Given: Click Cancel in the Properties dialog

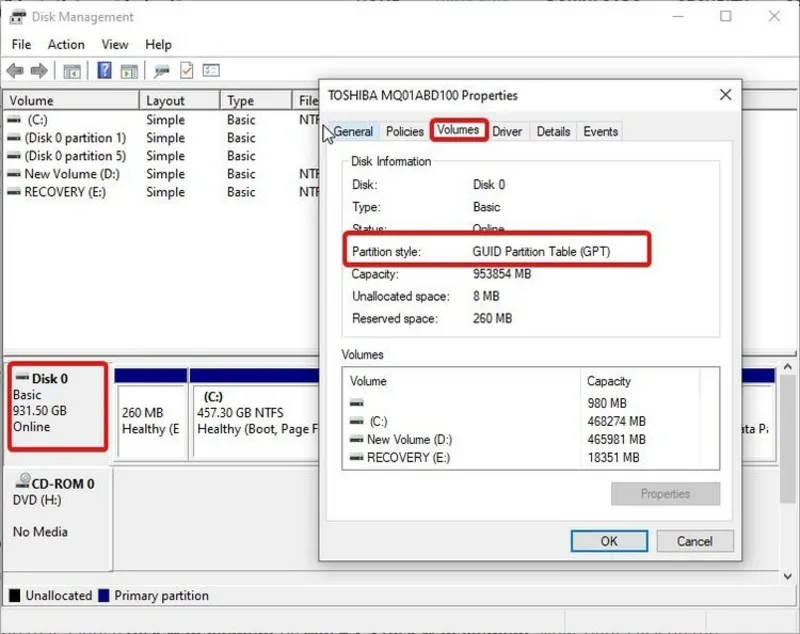Looking at the screenshot, I should 694,541.
